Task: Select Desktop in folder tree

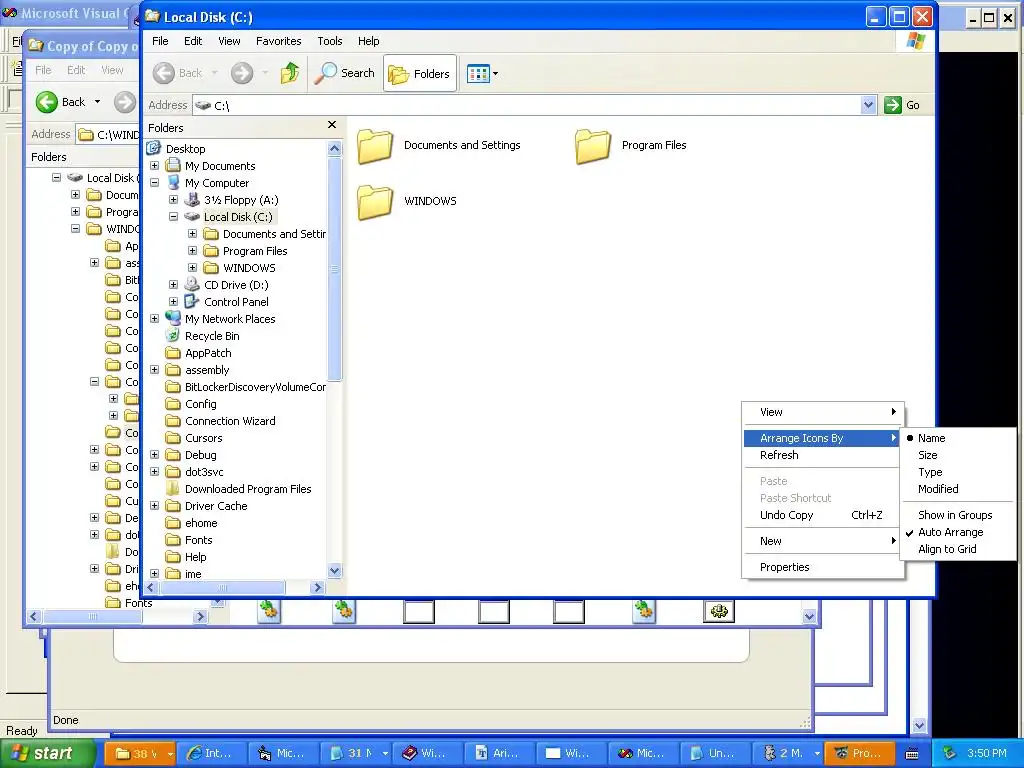Action: click(x=185, y=149)
